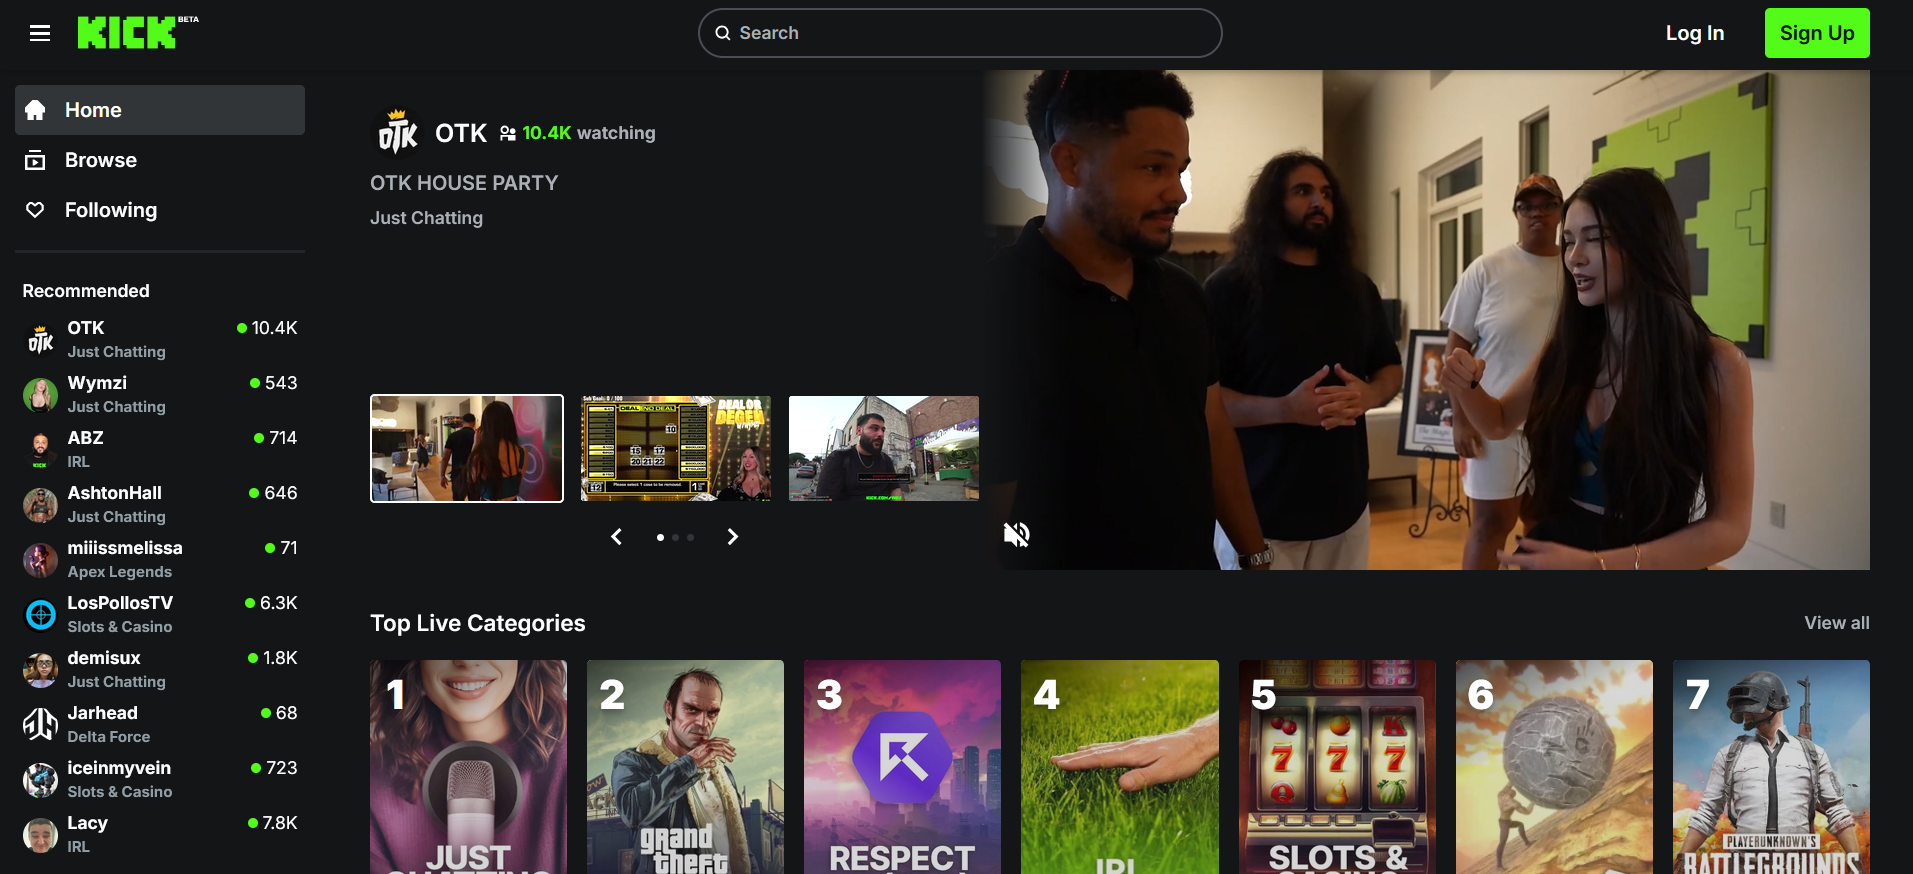This screenshot has height=874, width=1913.
Task: Select the second carousel pagination dot
Action: (x=676, y=537)
